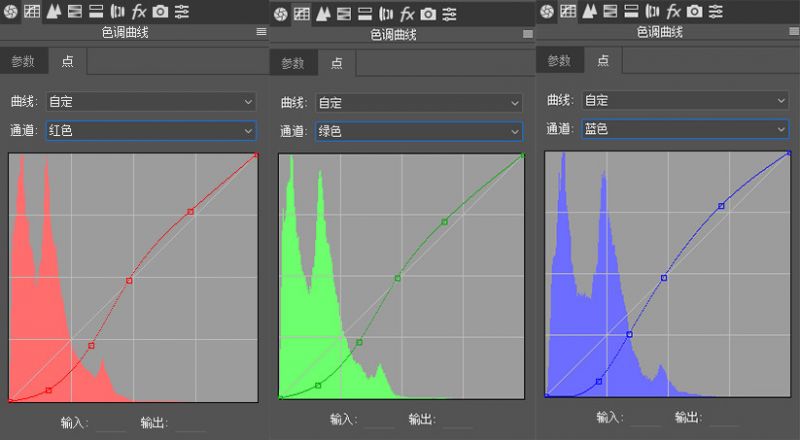Select the center control point on red curve

point(129,281)
